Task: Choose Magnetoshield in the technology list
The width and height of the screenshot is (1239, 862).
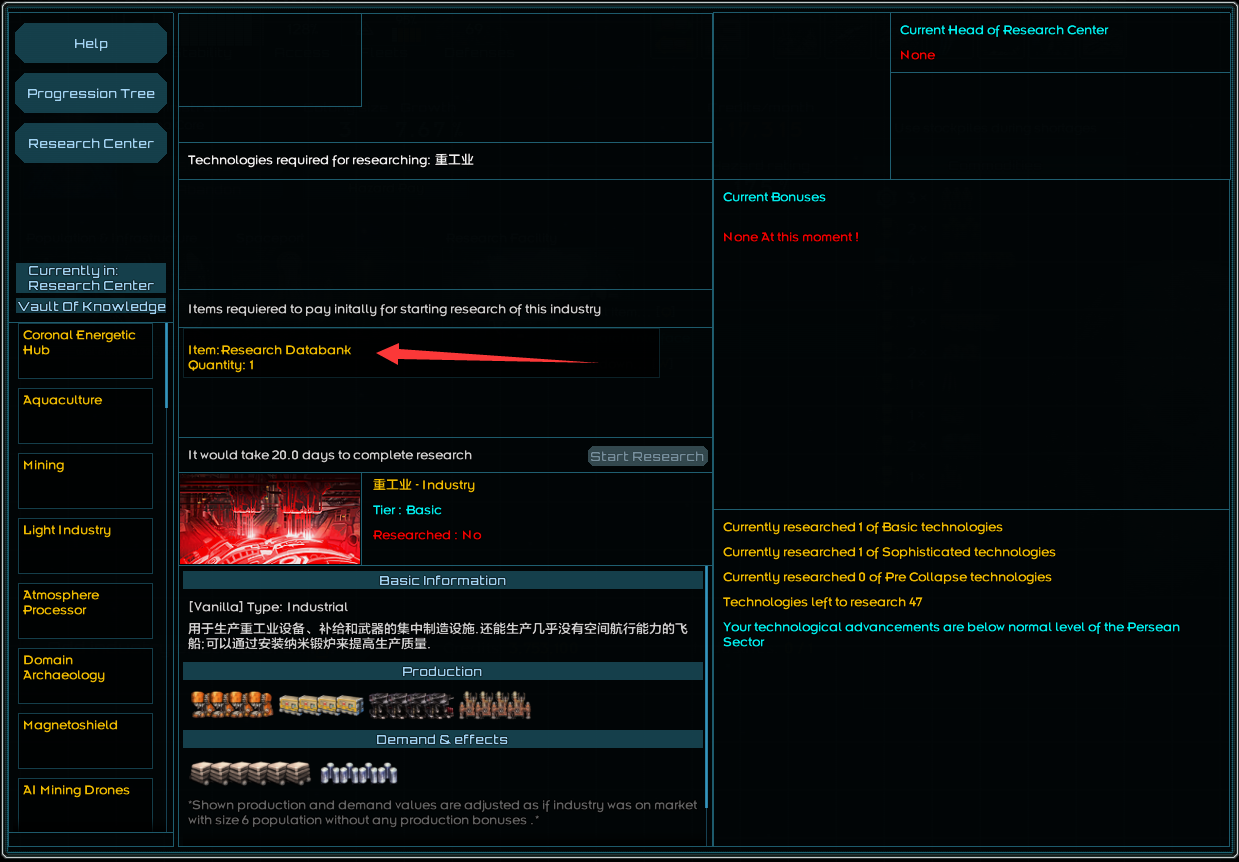Action: coord(86,741)
